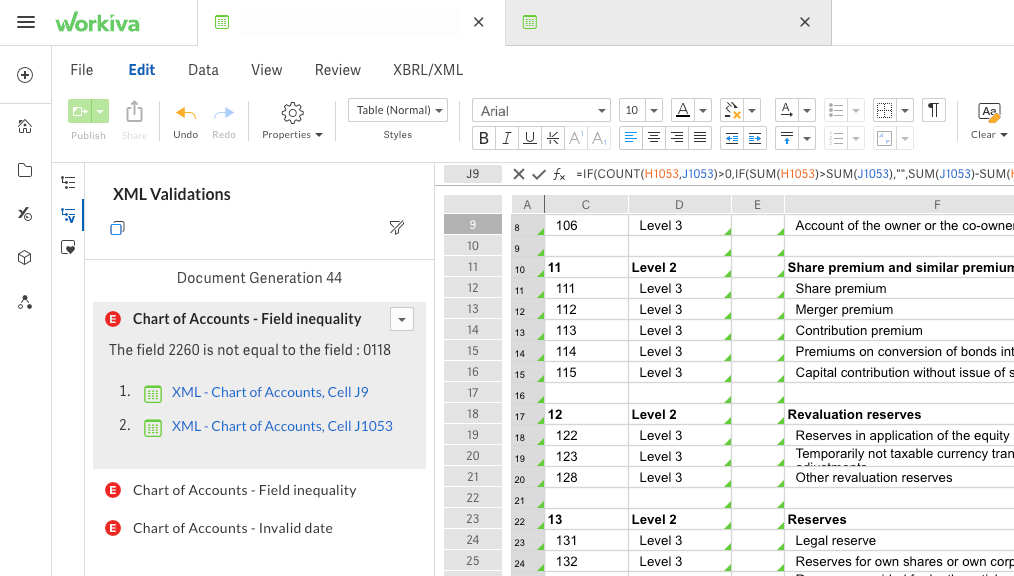Image resolution: width=1014 pixels, height=576 pixels.
Task: Click the Share icon
Action: pos(135,111)
